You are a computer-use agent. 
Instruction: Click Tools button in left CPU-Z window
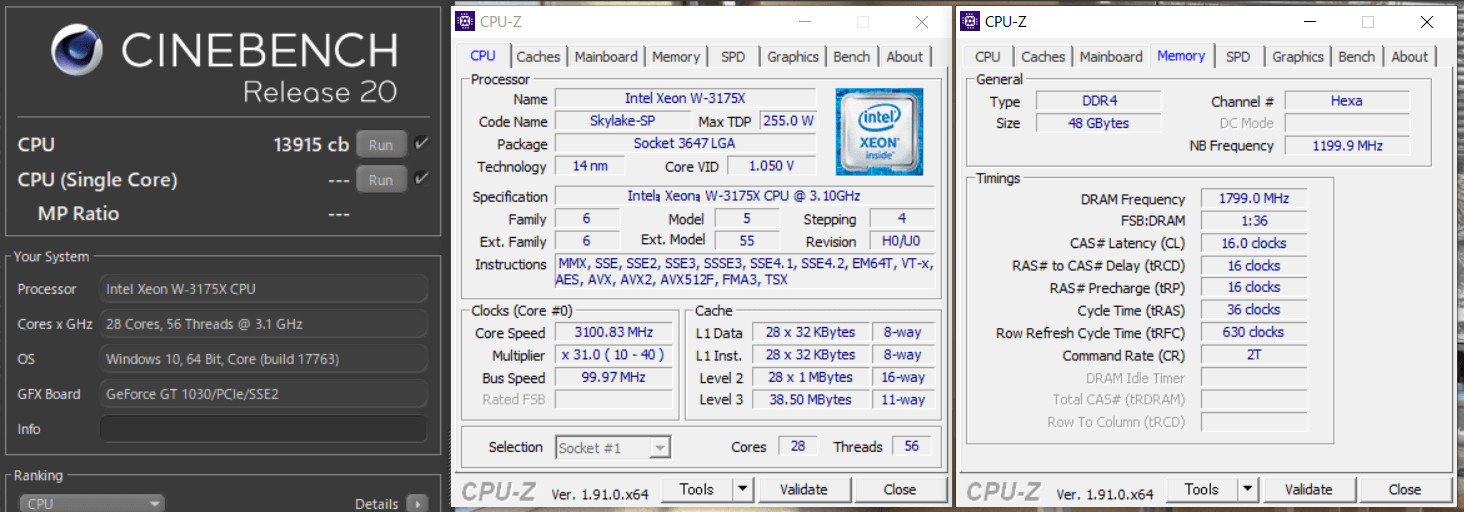coord(697,489)
